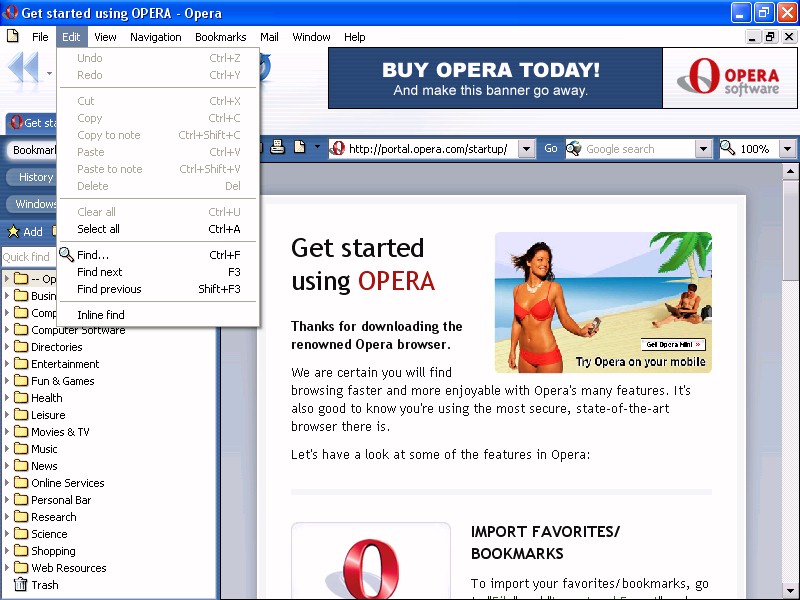The width and height of the screenshot is (800, 600).
Task: Open the File menu
Action: pyautogui.click(x=40, y=37)
